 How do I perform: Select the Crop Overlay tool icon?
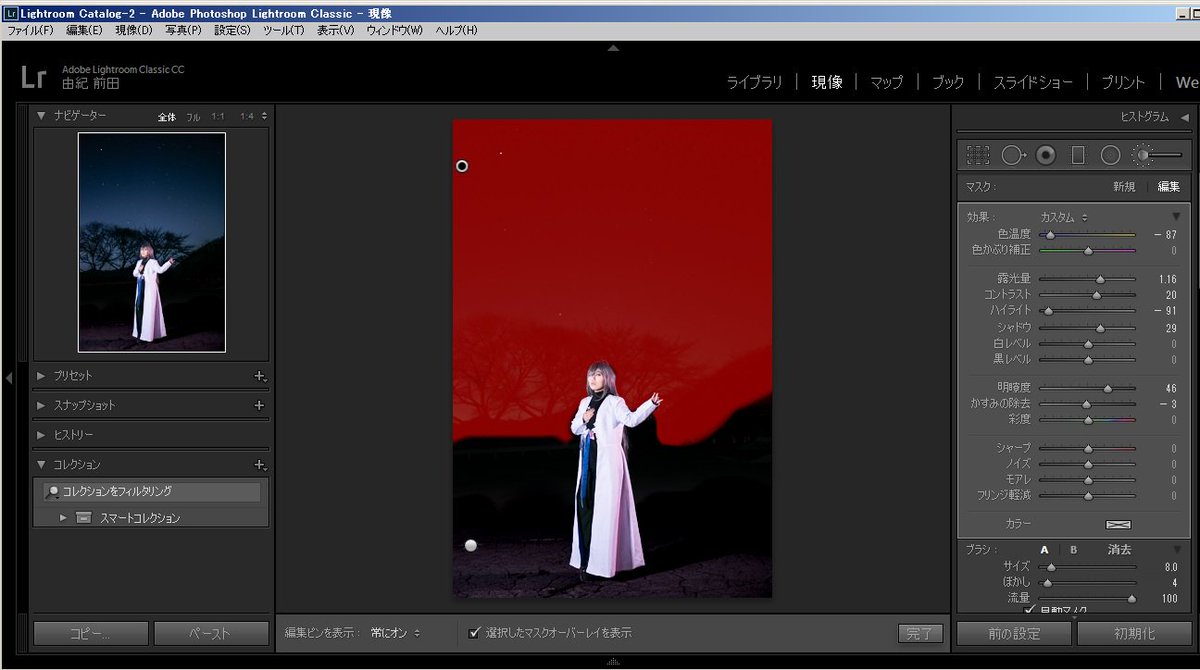[978, 155]
